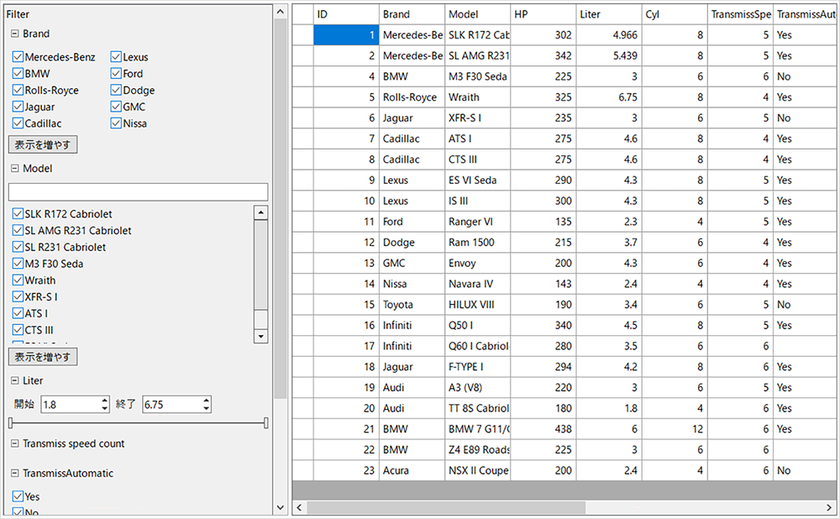Click the grid horizontal scrollbar thumb
Viewport: 840px width, 519px height.
[x=446, y=507]
